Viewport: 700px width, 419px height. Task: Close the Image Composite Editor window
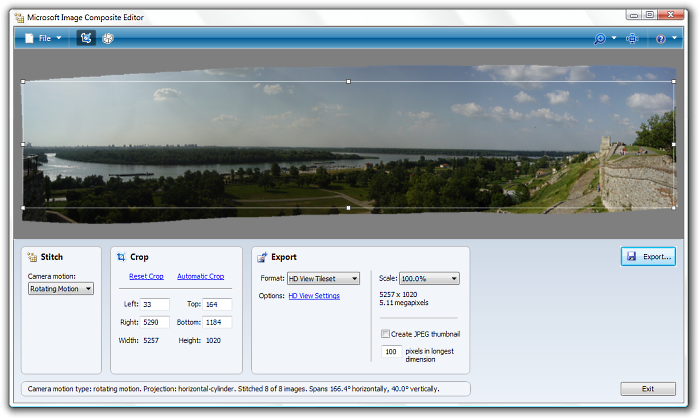pos(671,15)
